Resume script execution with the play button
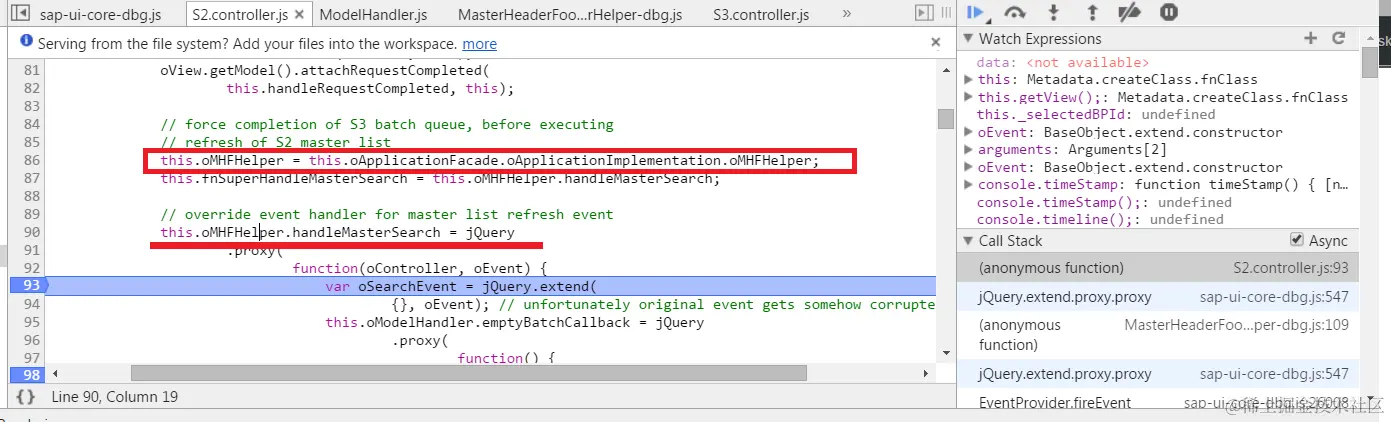The height and width of the screenshot is (422, 1391). (976, 13)
